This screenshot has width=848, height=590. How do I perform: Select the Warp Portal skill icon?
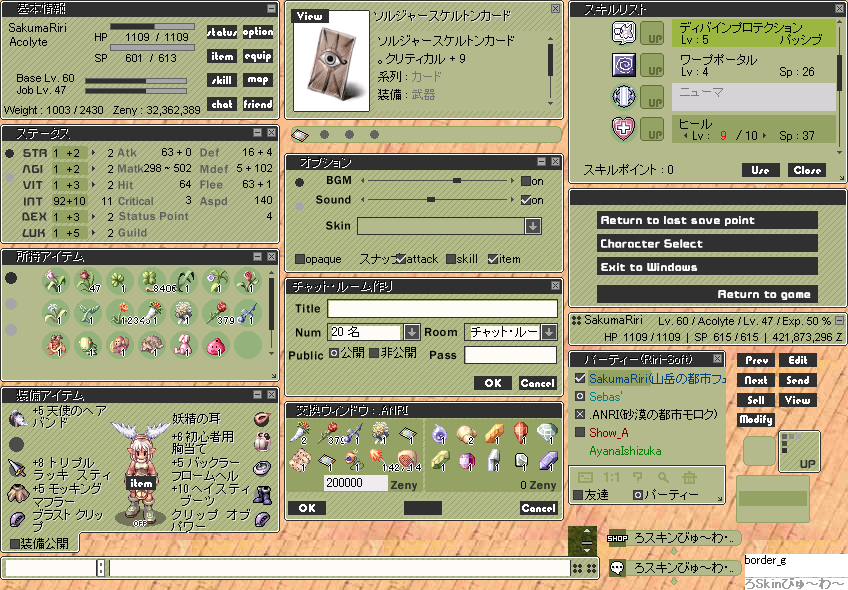(x=624, y=65)
